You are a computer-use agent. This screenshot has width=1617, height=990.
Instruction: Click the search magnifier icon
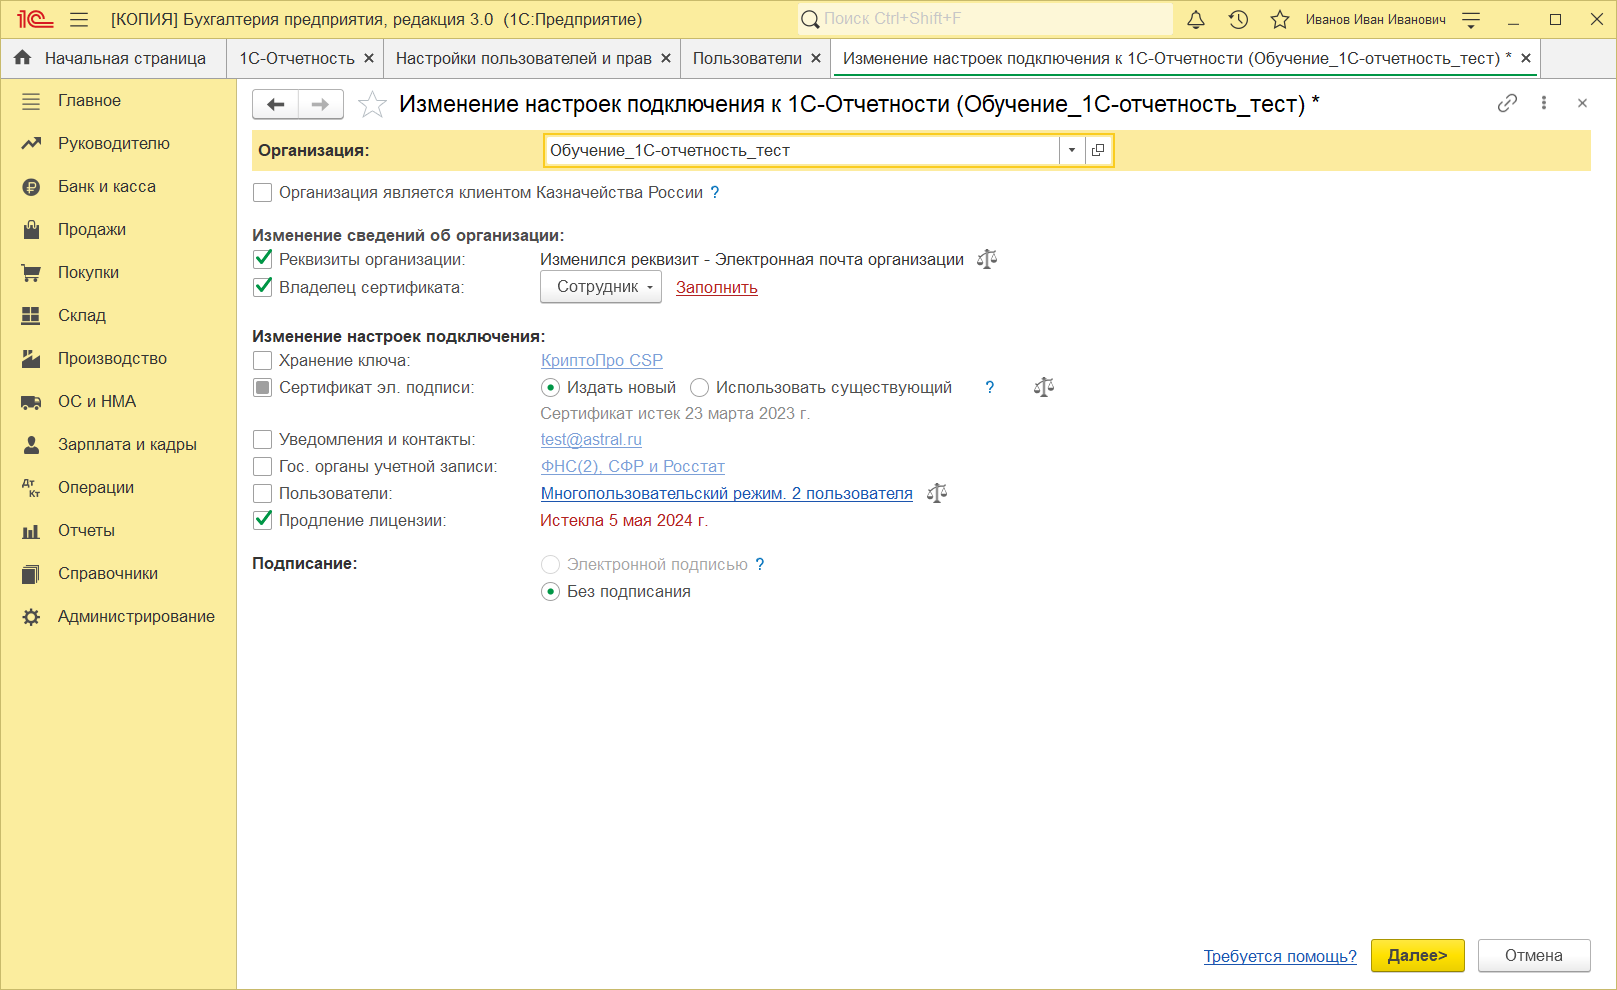pyautogui.click(x=810, y=19)
